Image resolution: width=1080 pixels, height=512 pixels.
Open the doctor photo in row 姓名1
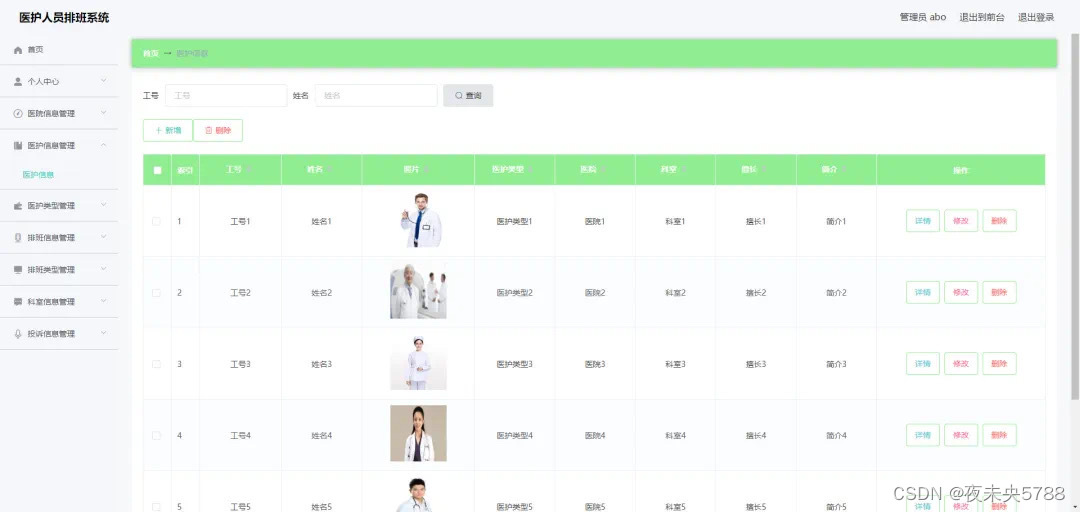click(x=419, y=221)
